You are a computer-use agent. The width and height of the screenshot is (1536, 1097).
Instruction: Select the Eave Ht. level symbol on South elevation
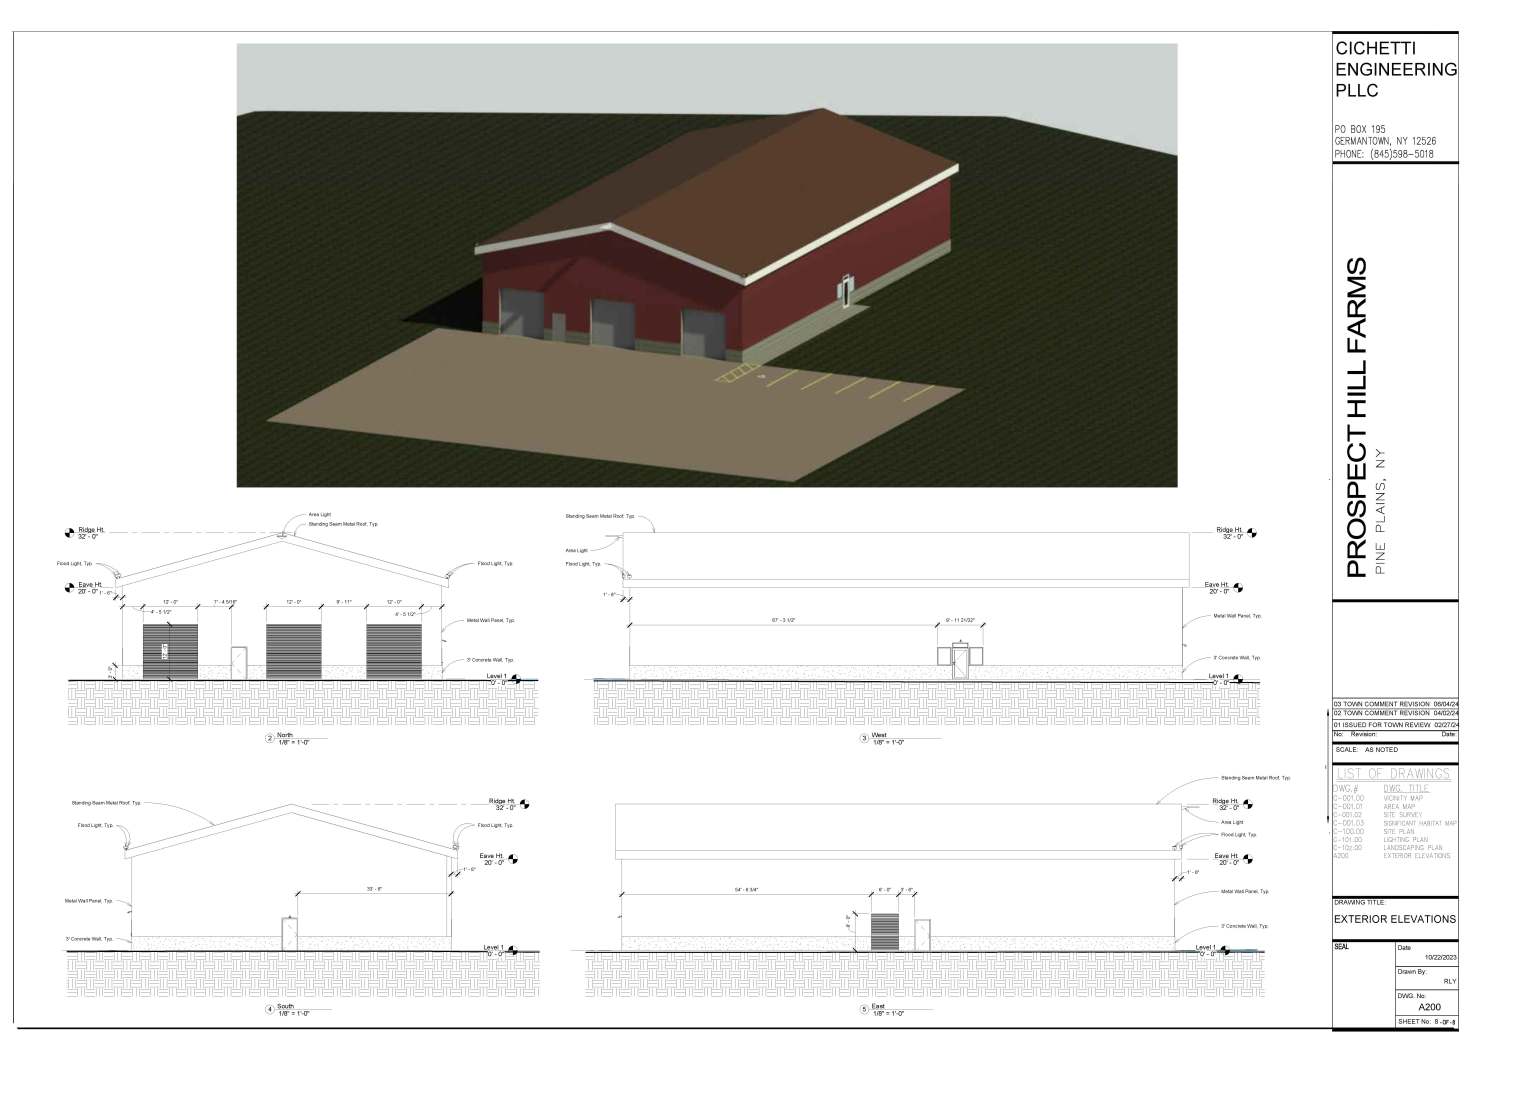point(514,858)
